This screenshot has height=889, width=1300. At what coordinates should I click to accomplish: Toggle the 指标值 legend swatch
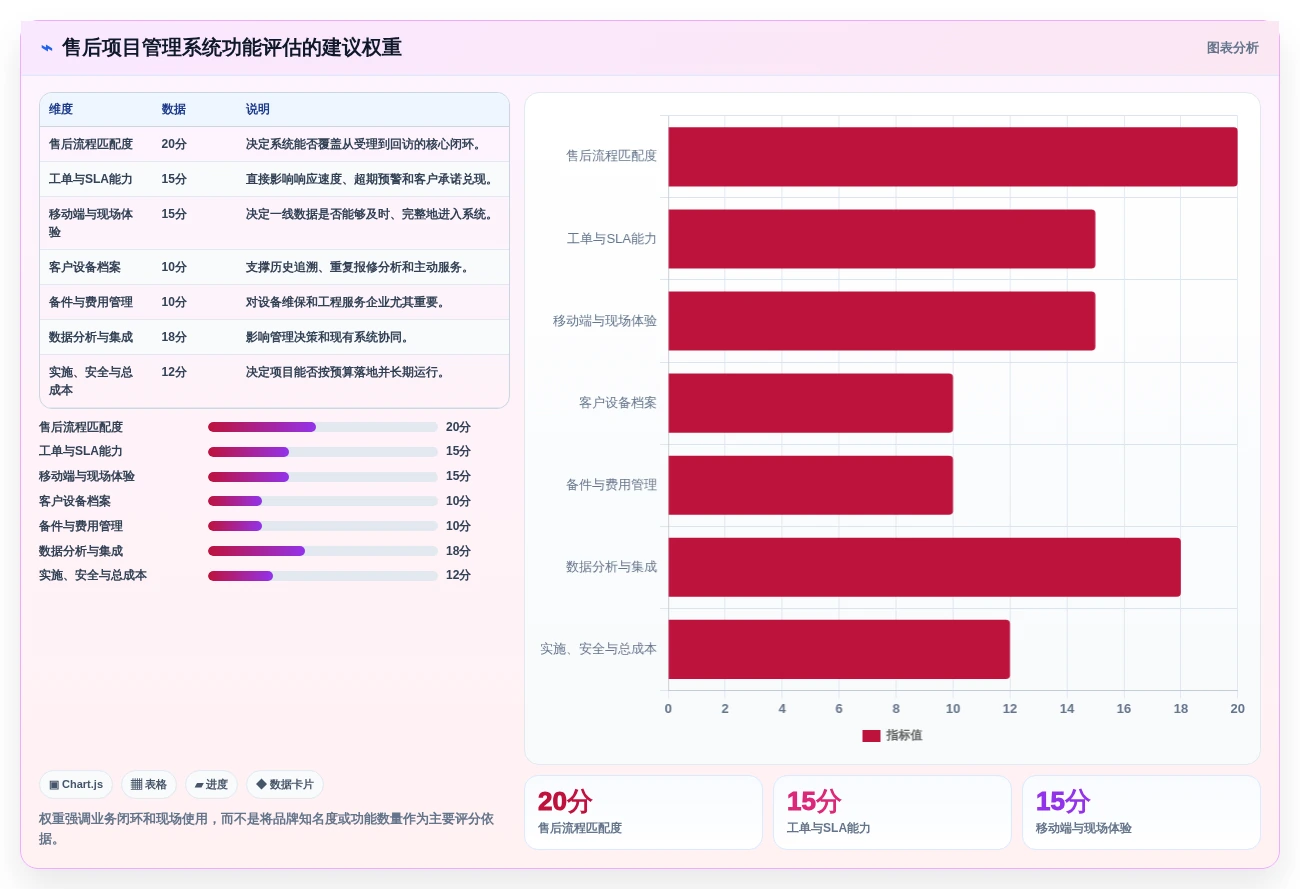(x=871, y=736)
